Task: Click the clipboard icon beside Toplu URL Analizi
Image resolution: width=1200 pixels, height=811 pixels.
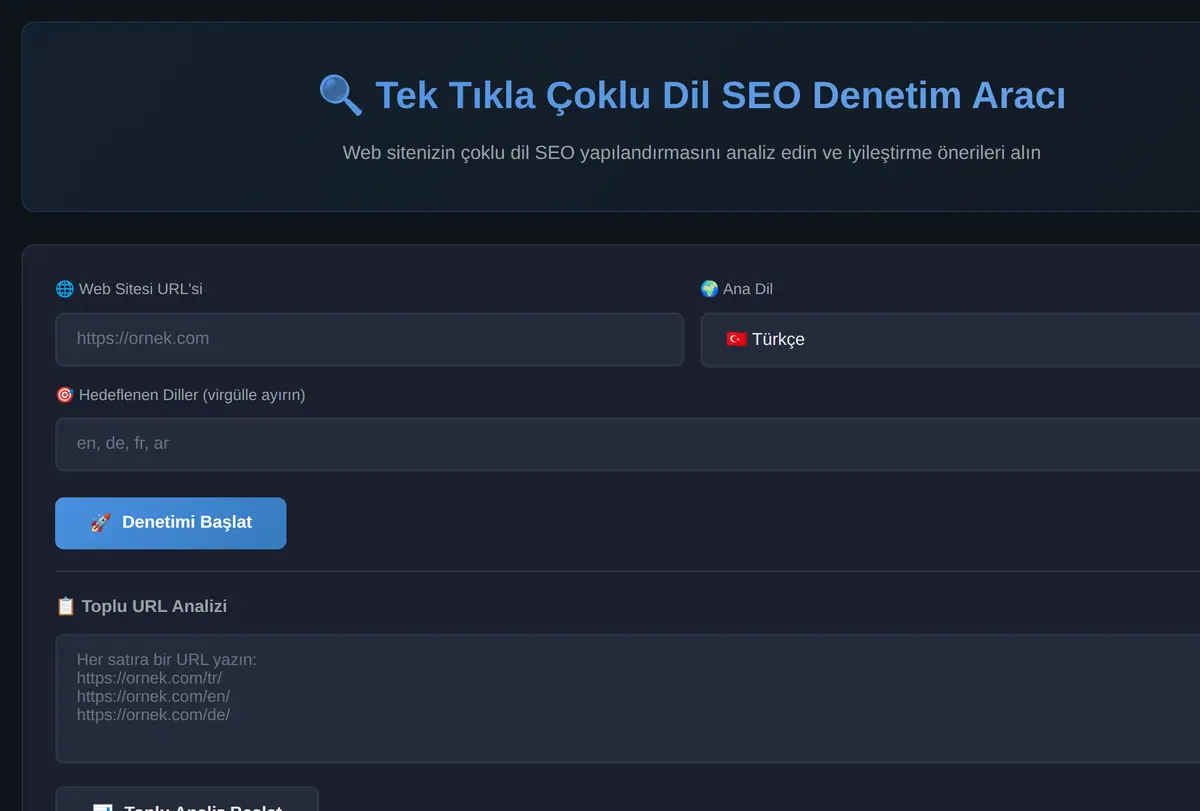Action: 66,606
